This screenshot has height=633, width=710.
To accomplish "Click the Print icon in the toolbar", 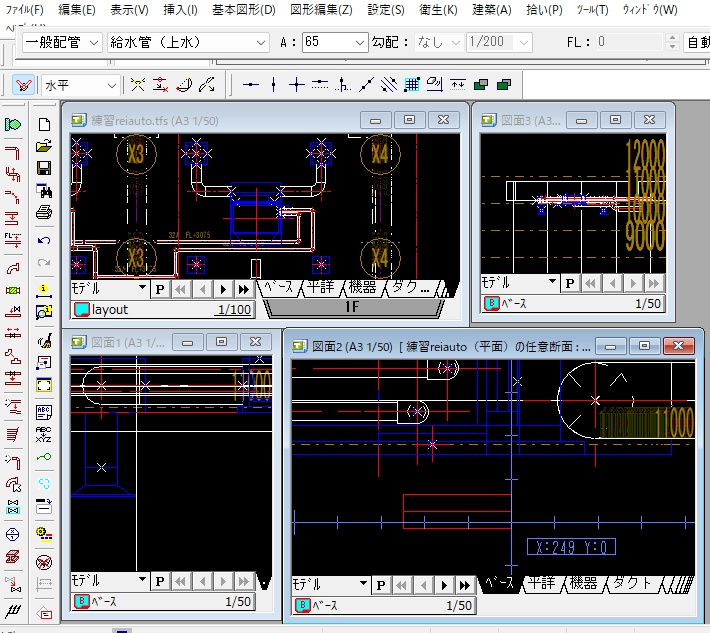I will 43,213.
